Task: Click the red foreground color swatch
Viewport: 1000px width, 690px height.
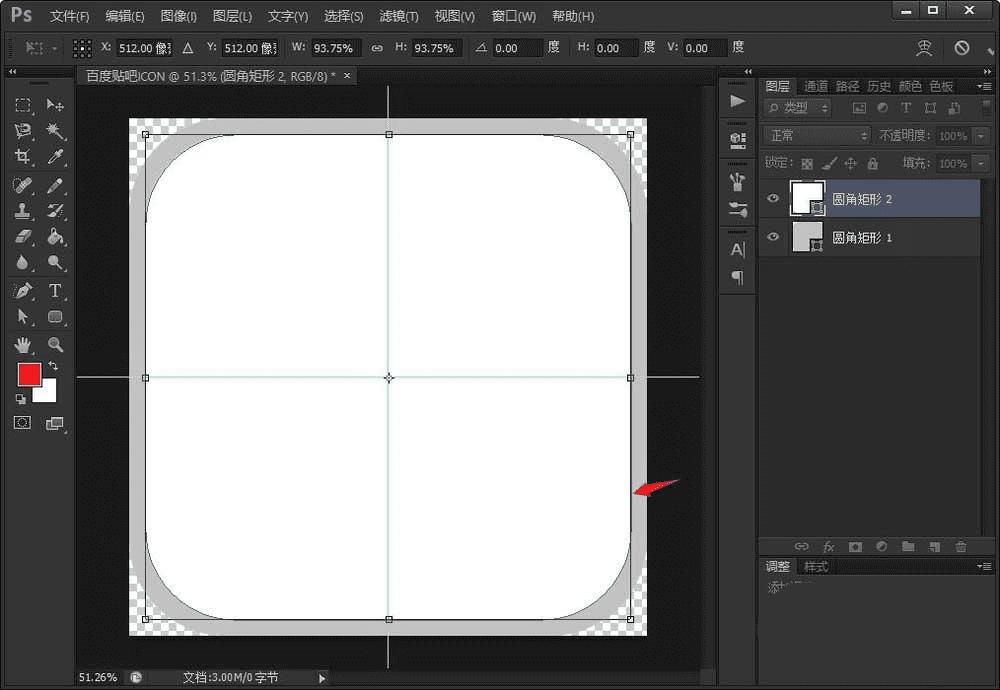Action: (29, 374)
